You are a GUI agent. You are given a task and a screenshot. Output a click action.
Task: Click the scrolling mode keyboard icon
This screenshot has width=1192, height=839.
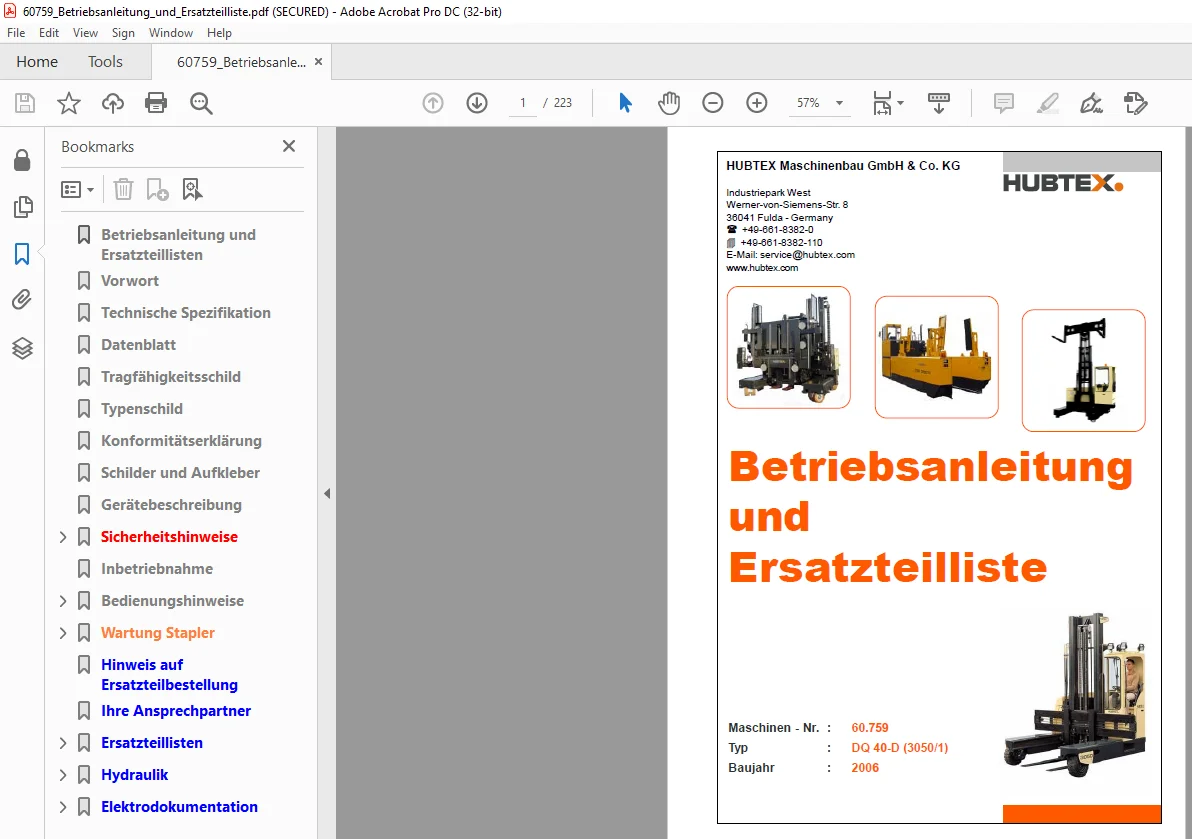(939, 103)
